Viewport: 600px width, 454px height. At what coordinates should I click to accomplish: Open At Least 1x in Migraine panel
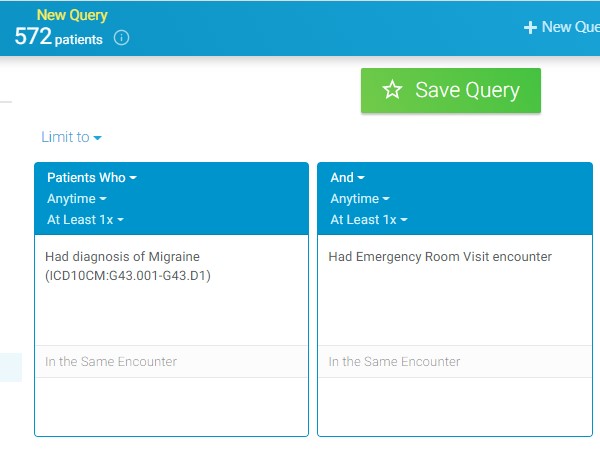coord(85,220)
